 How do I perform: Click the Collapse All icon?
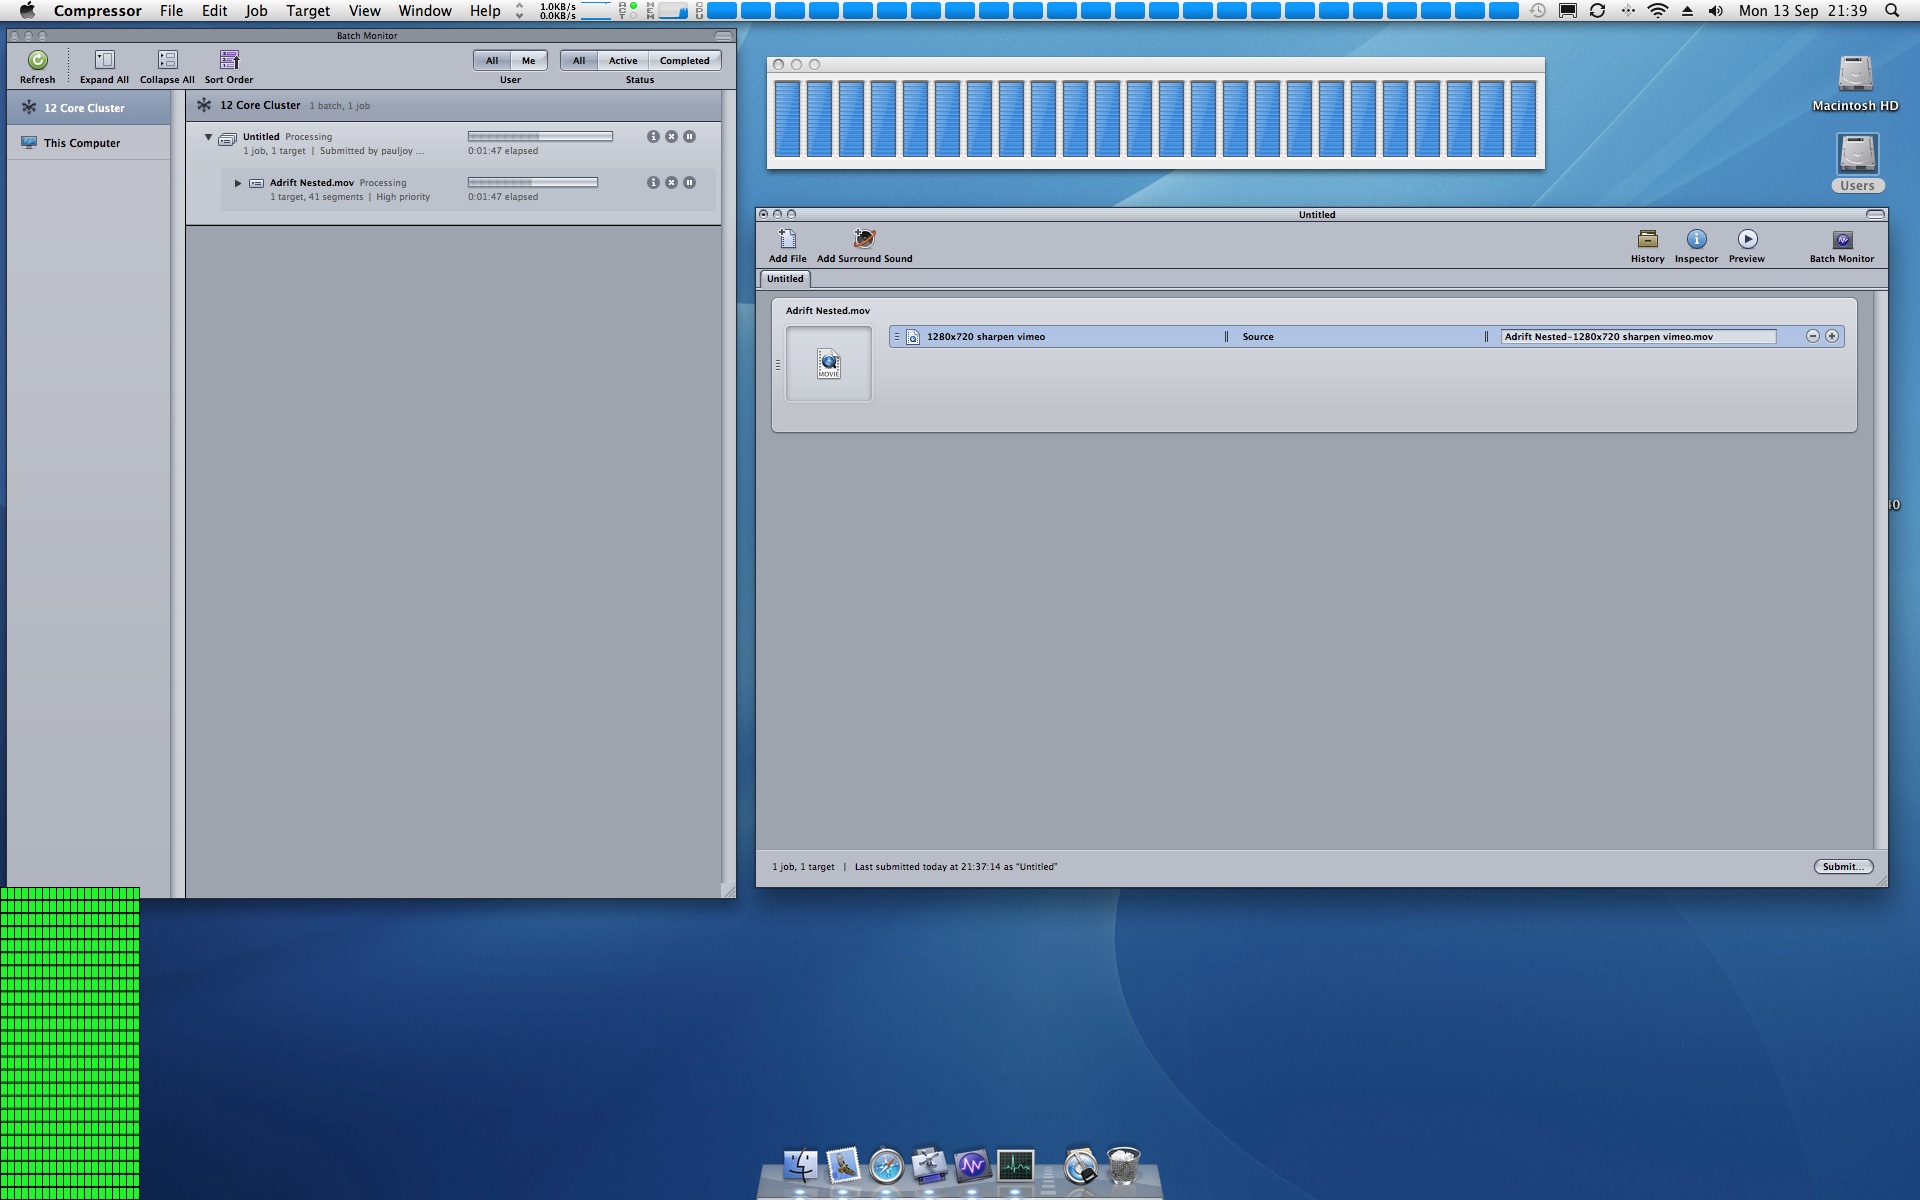(166, 60)
